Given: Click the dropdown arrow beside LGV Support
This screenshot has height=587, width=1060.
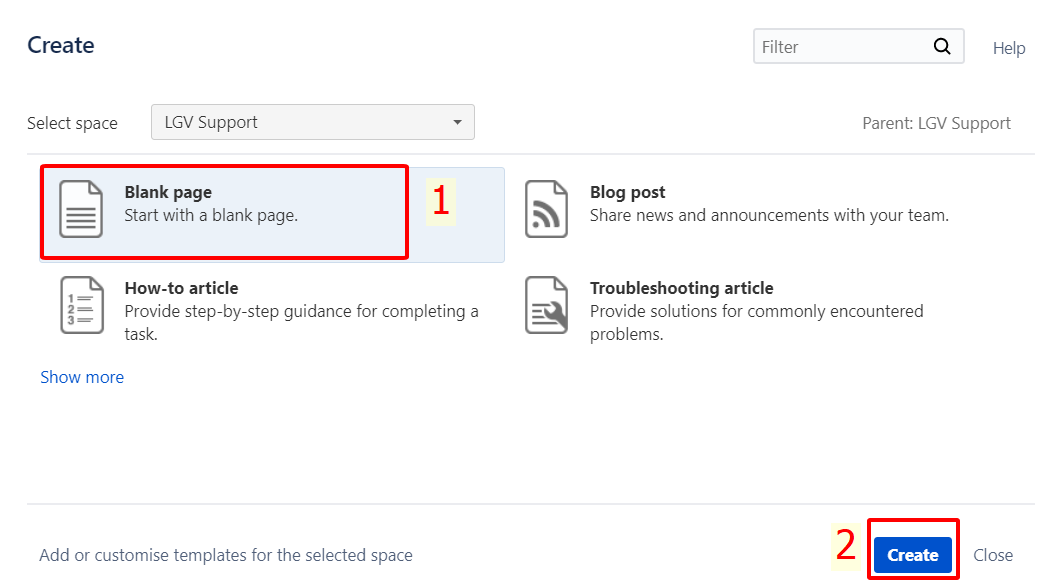Looking at the screenshot, I should point(457,122).
